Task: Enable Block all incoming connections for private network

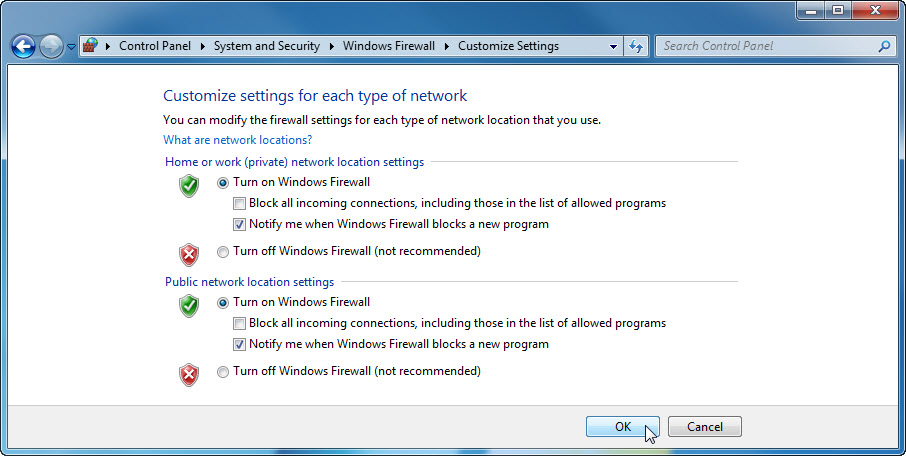Action: click(x=239, y=203)
